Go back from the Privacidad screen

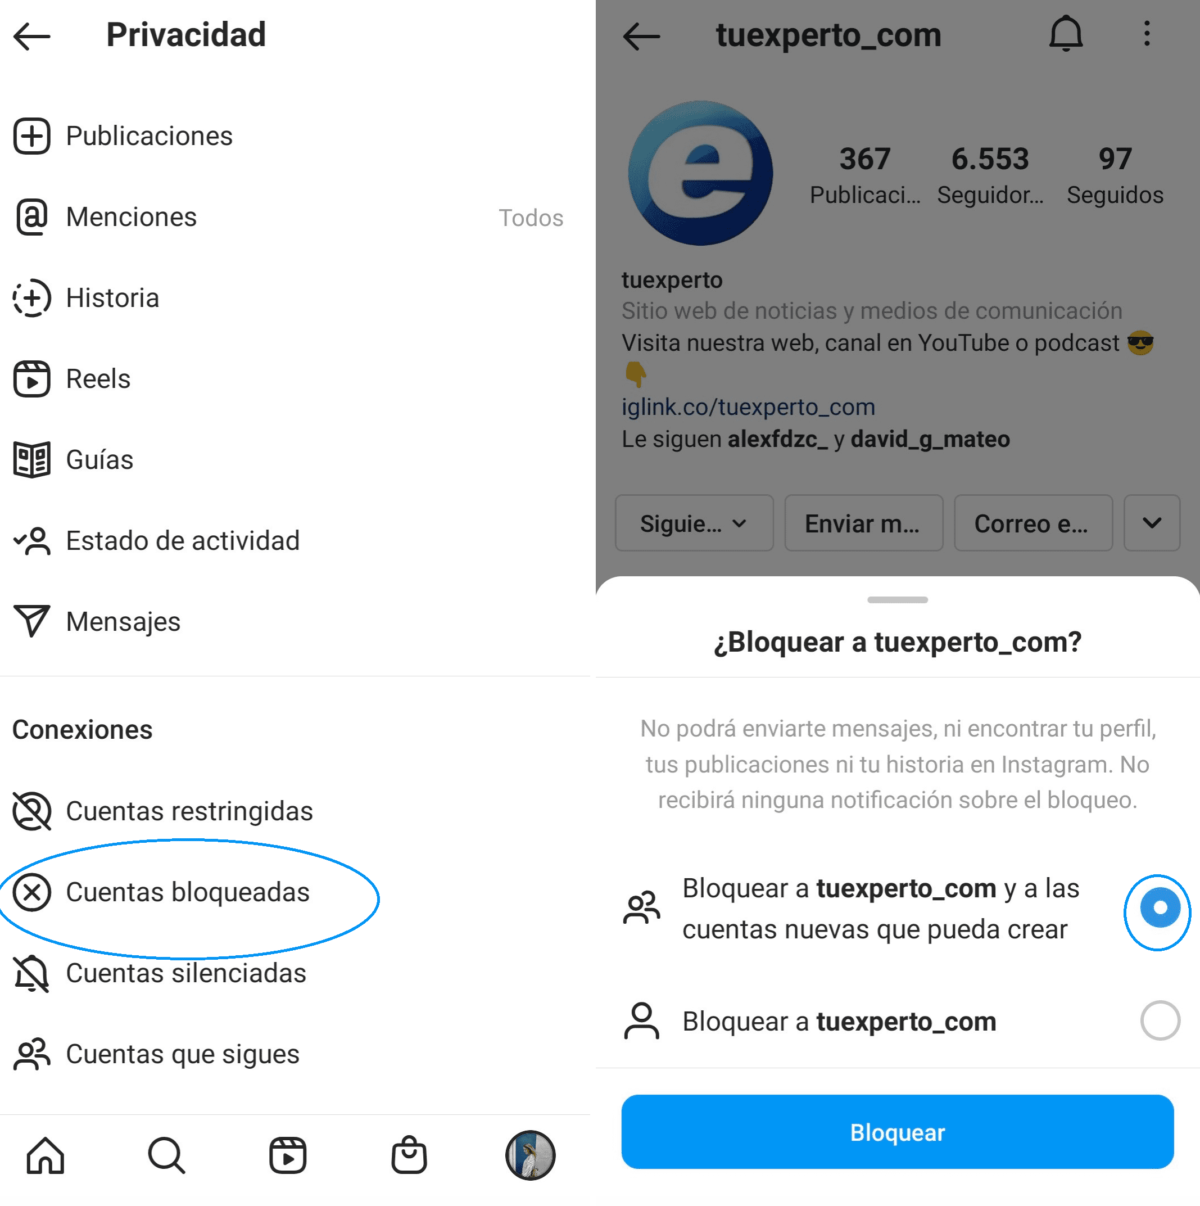[x=32, y=37]
